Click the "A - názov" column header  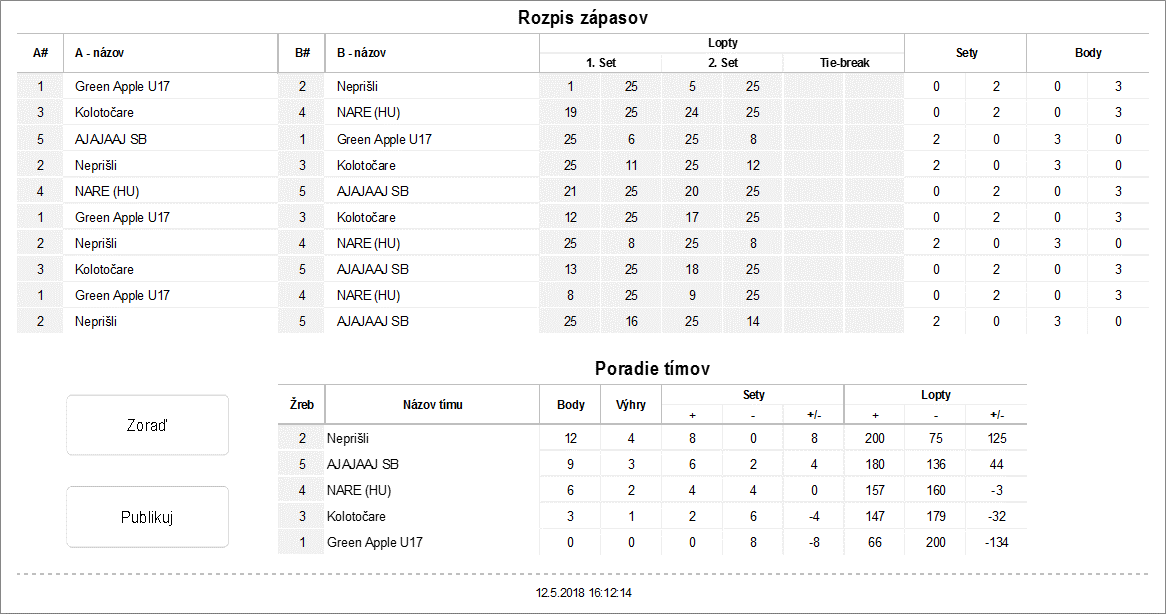(100, 53)
